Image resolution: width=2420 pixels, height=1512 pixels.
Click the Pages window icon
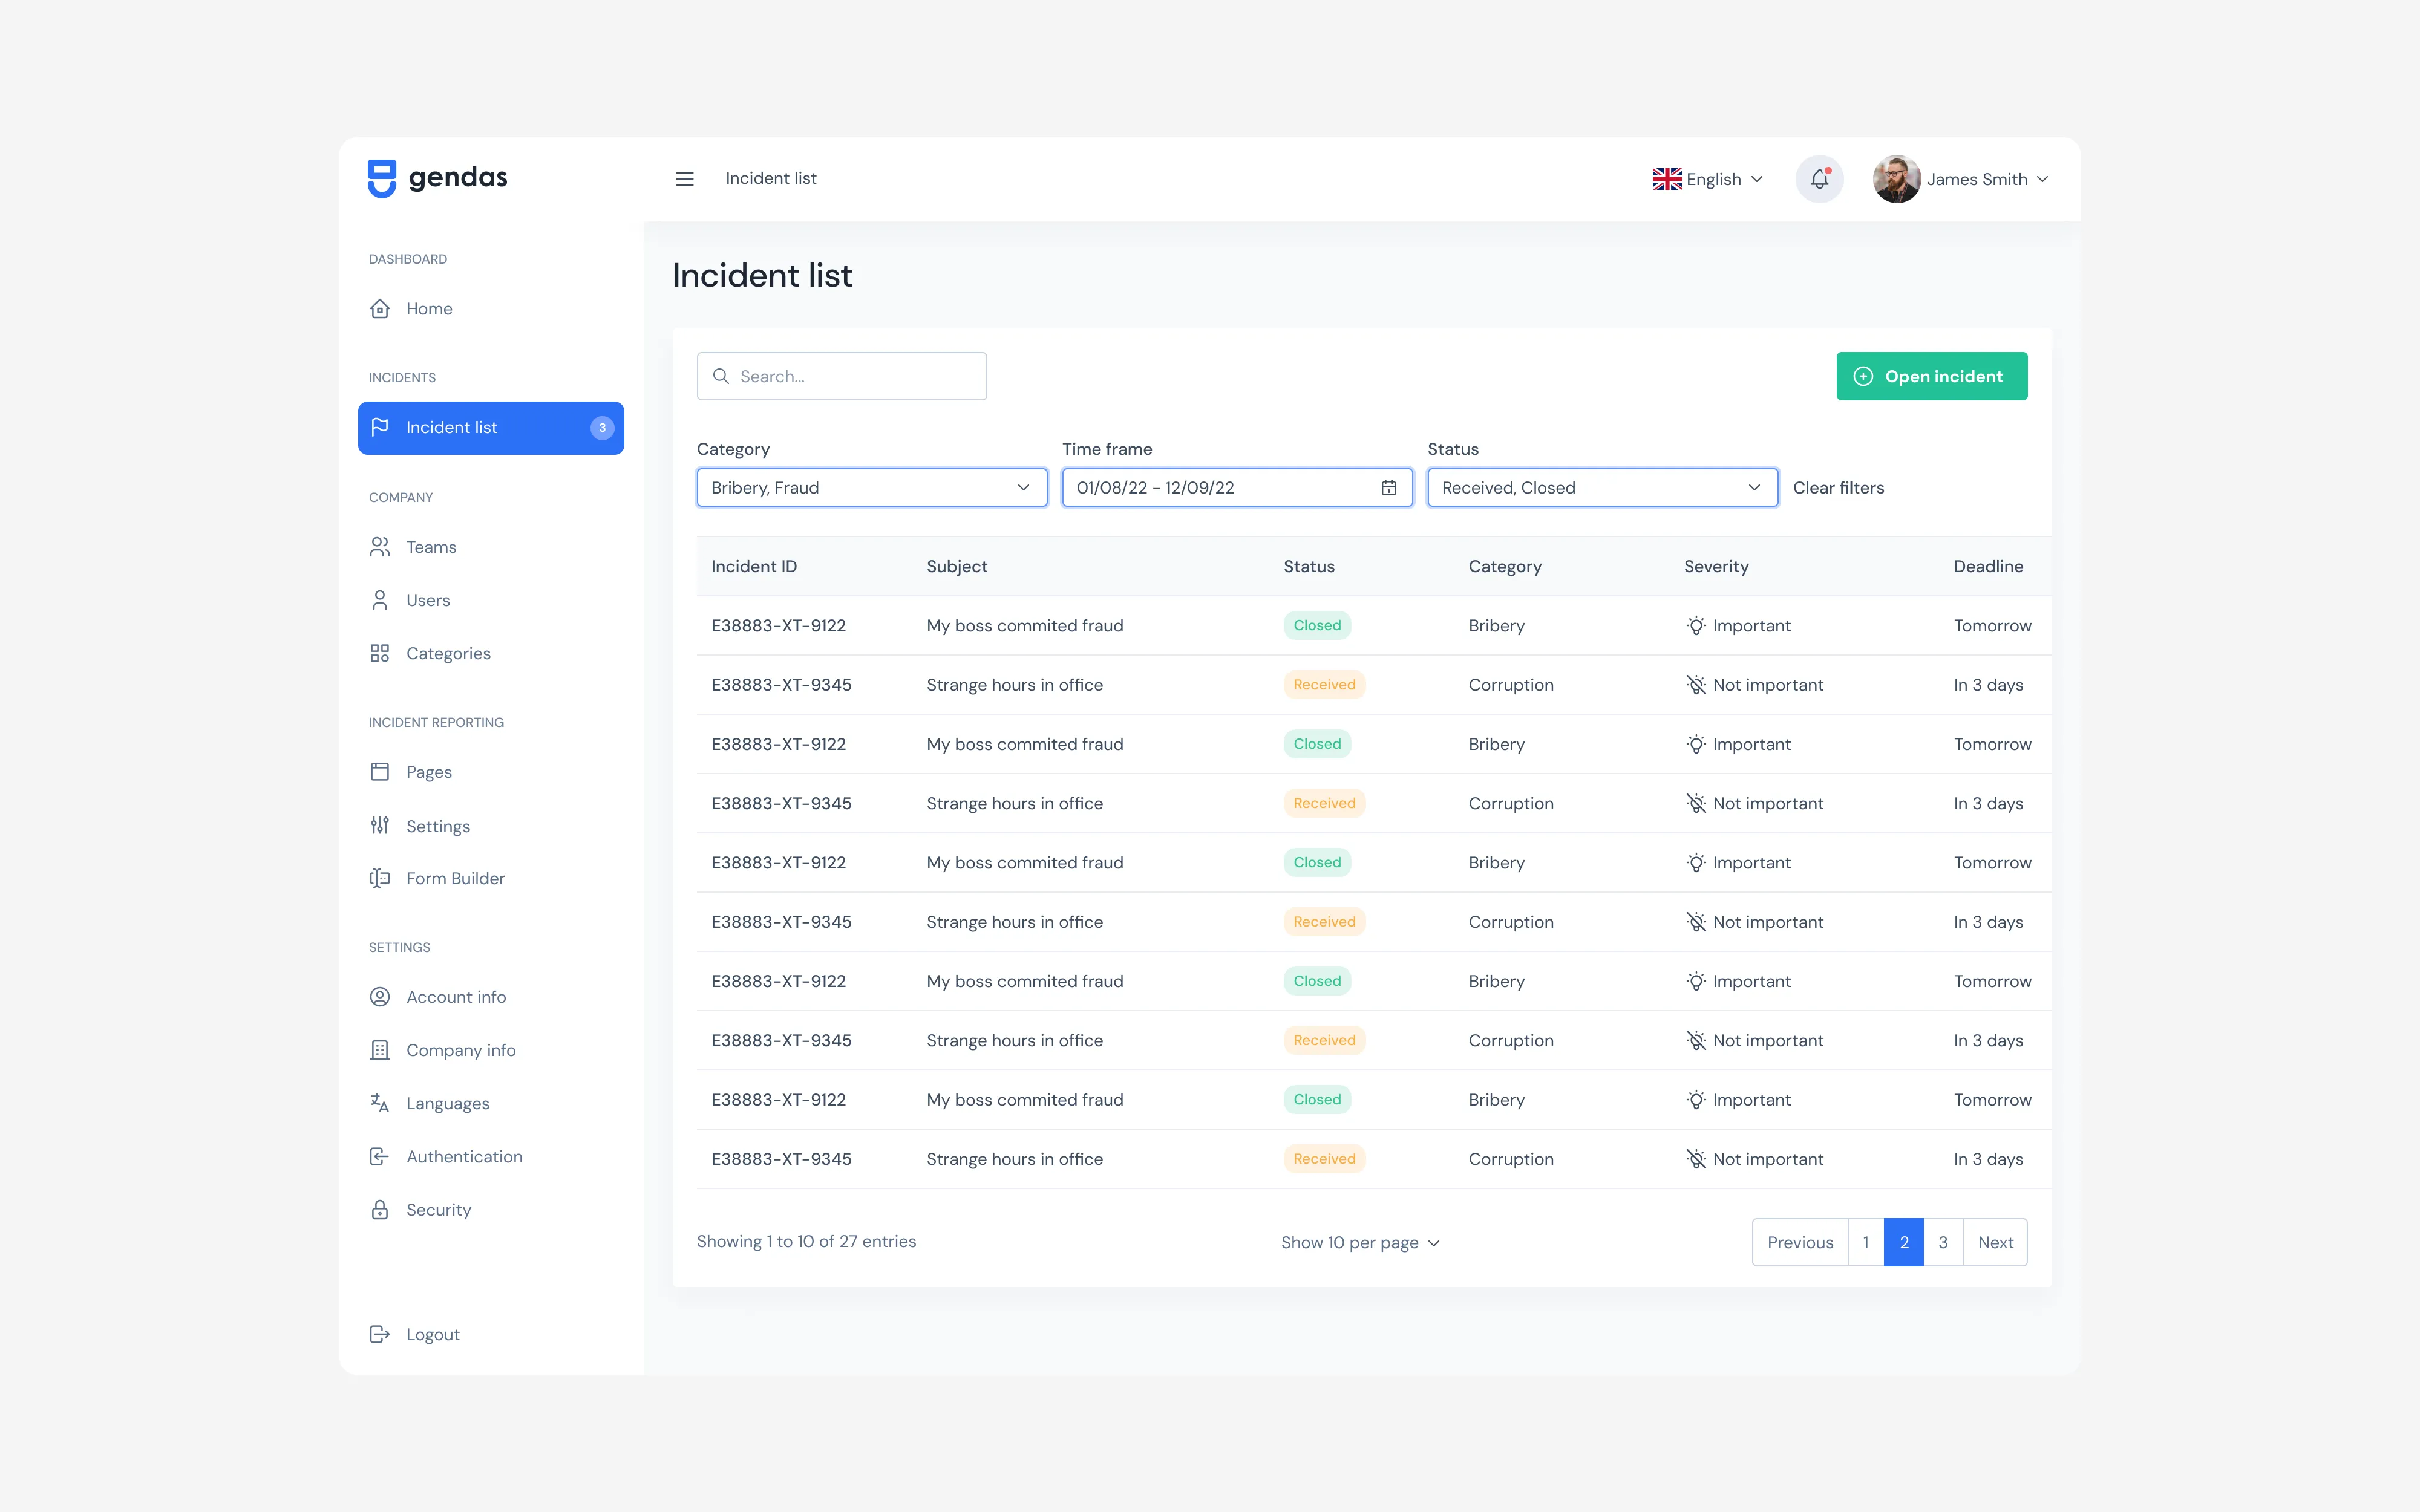coord(380,772)
